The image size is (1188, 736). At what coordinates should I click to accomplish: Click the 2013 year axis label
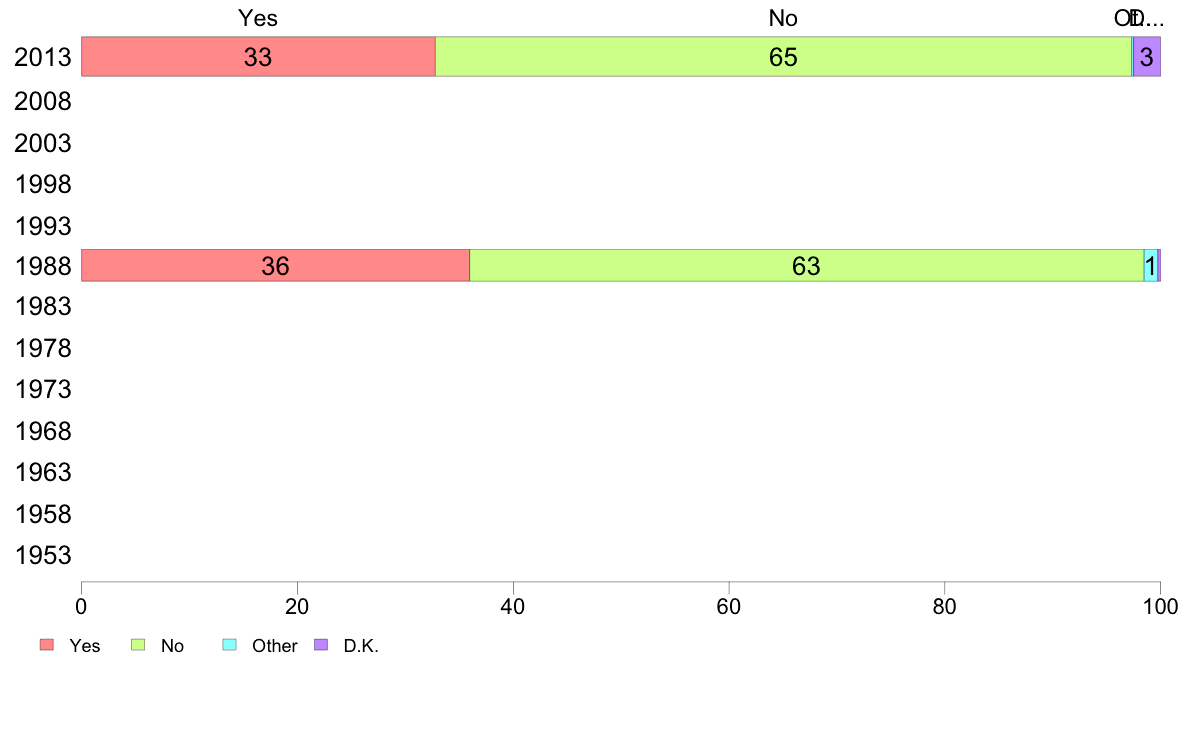tap(42, 58)
